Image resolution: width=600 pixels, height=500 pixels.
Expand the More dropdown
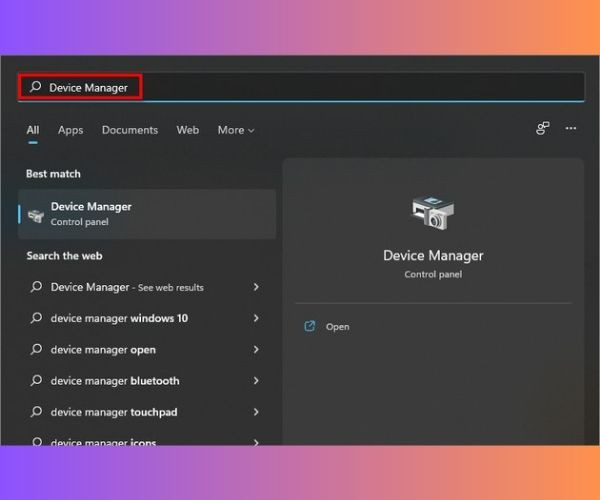point(236,130)
